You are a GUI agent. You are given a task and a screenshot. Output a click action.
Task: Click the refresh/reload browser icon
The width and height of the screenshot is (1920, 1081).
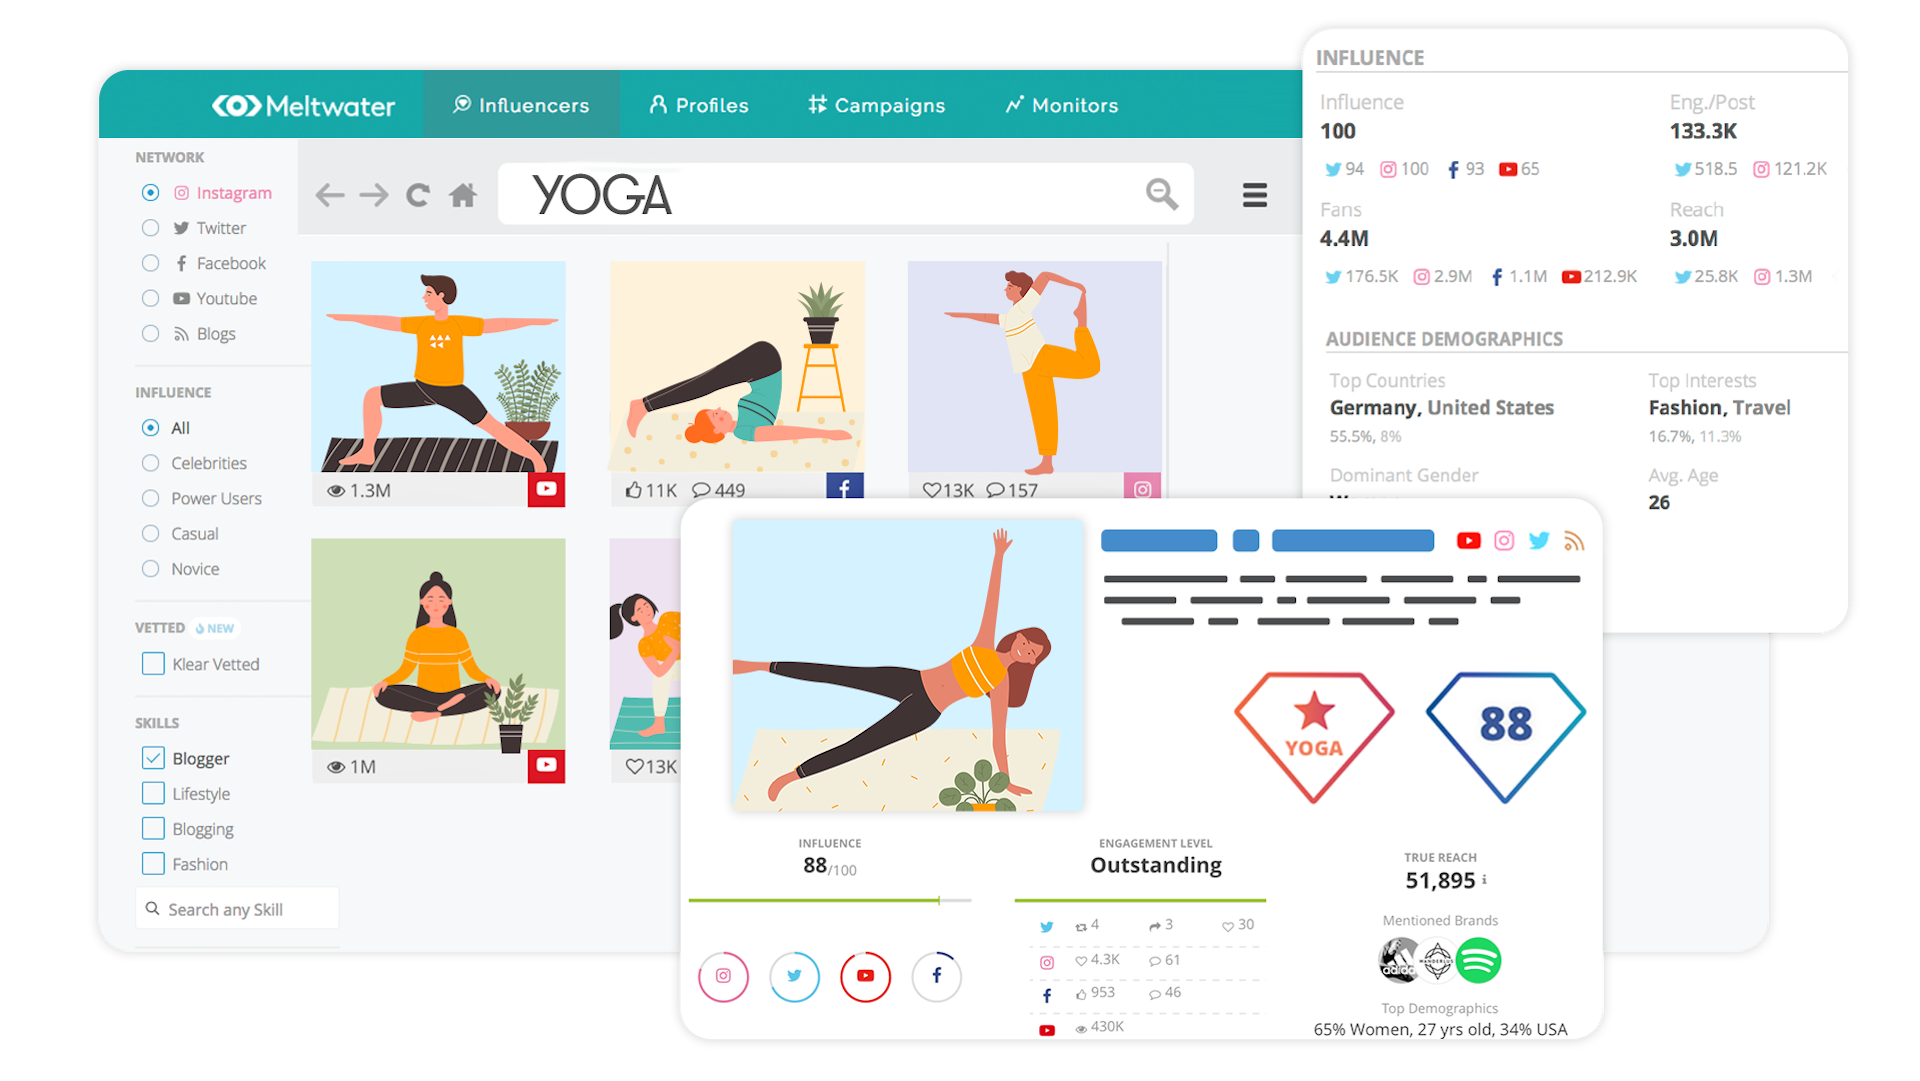coord(419,195)
